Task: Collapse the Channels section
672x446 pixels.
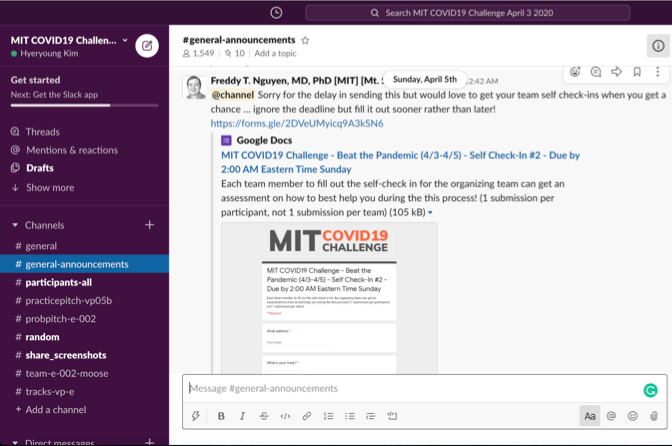Action: (x=15, y=225)
